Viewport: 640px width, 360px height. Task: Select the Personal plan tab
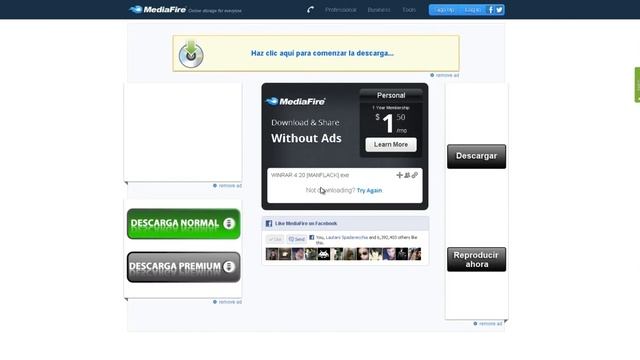click(391, 95)
